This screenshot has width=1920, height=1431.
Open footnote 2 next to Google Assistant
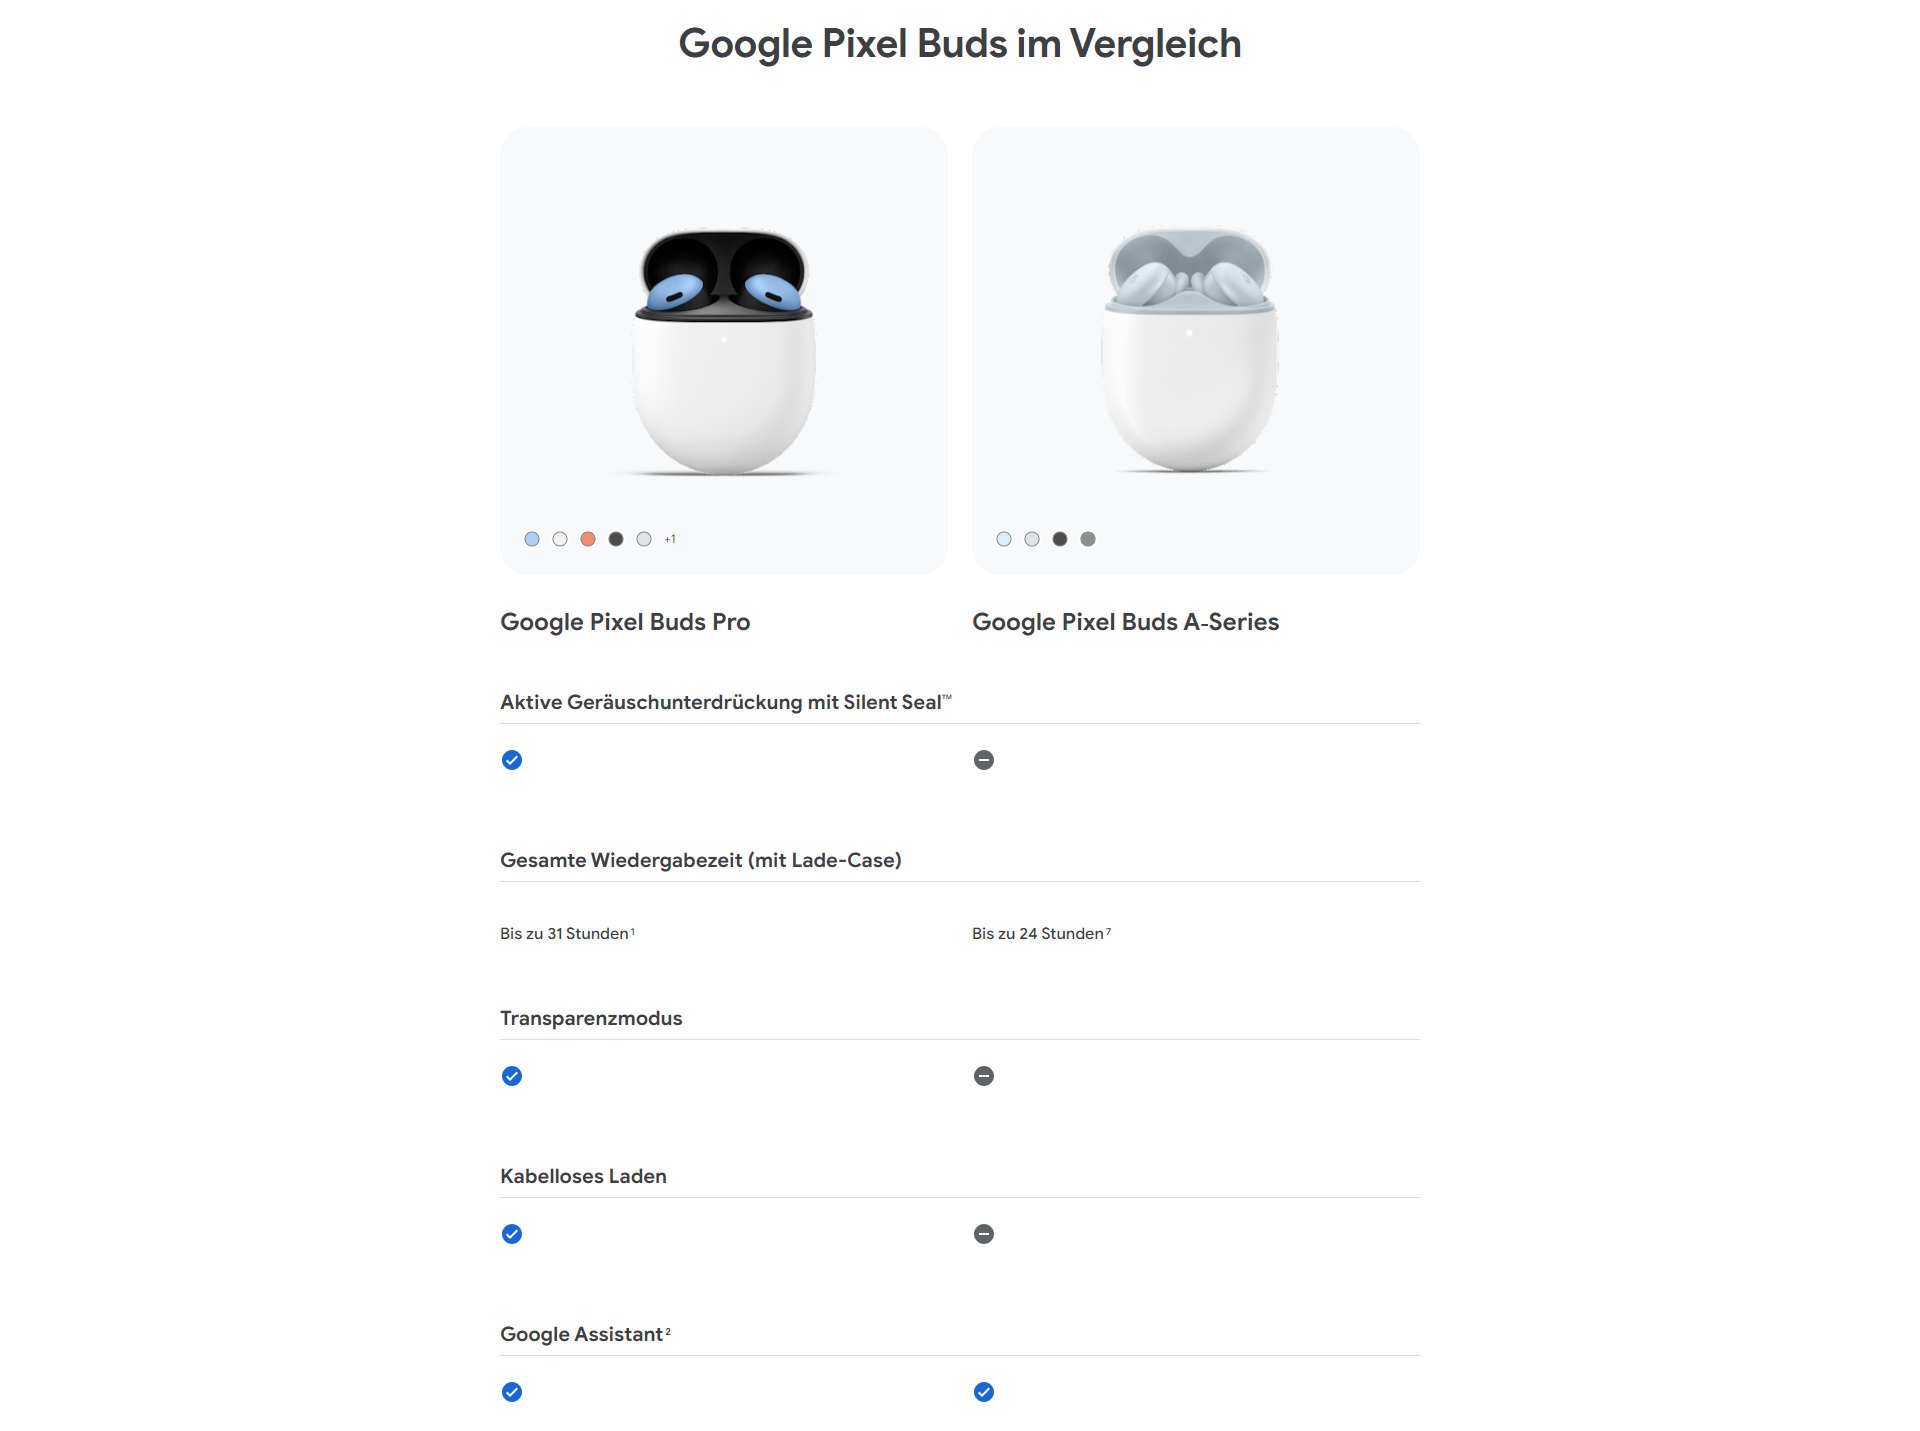coord(668,1331)
